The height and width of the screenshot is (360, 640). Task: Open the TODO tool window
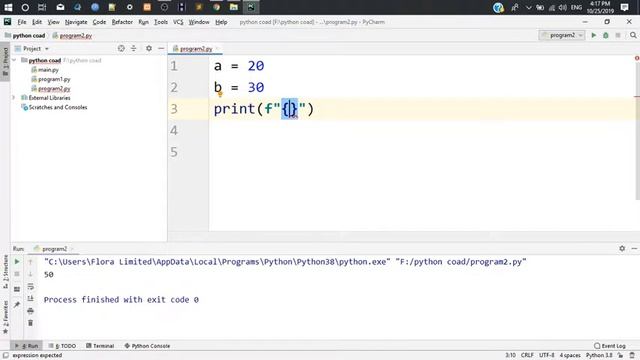tap(62, 346)
